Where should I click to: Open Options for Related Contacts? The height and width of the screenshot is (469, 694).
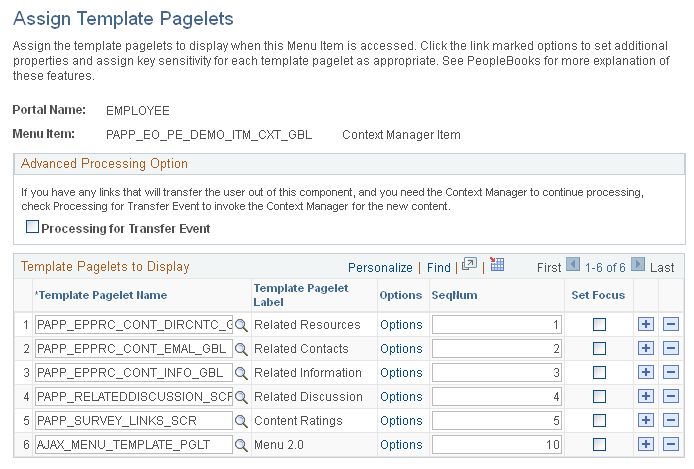401,349
